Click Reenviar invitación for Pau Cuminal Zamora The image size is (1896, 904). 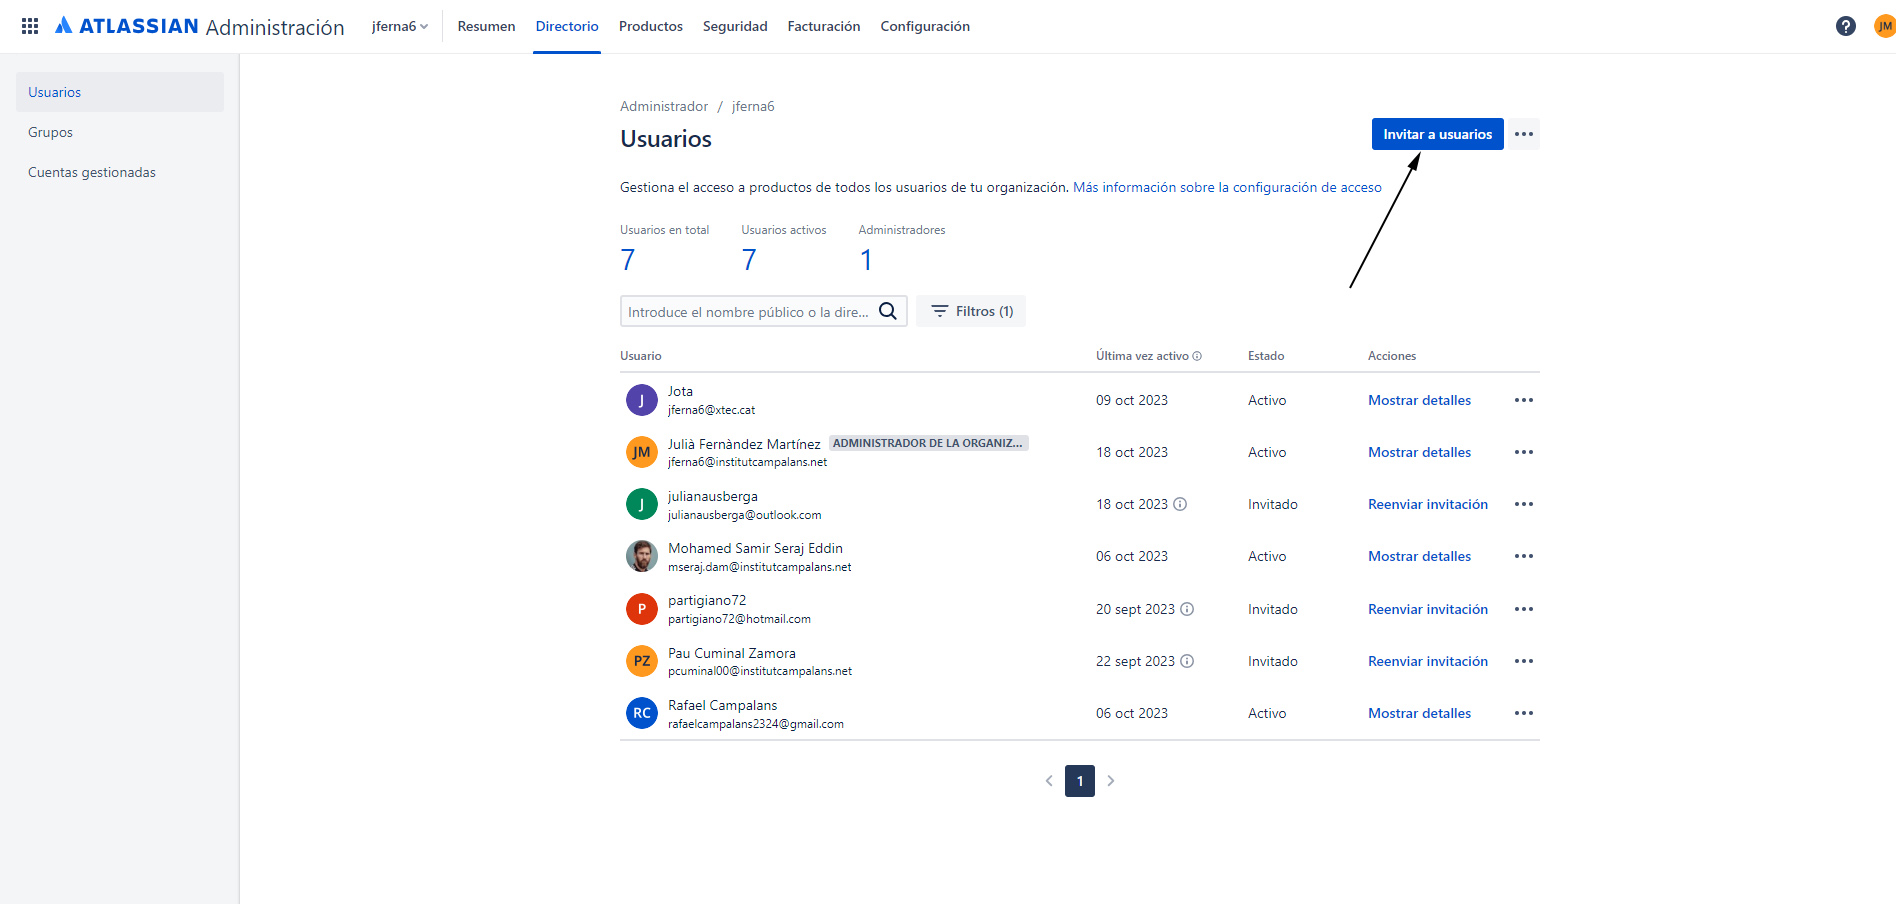tap(1428, 661)
